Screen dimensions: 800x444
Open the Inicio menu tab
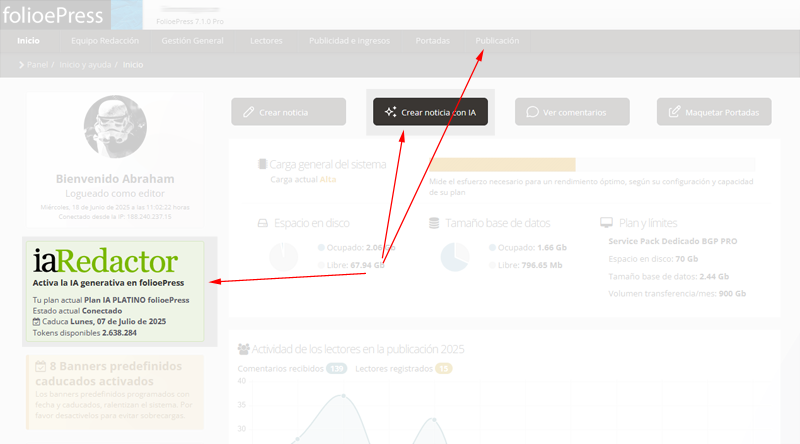28,41
